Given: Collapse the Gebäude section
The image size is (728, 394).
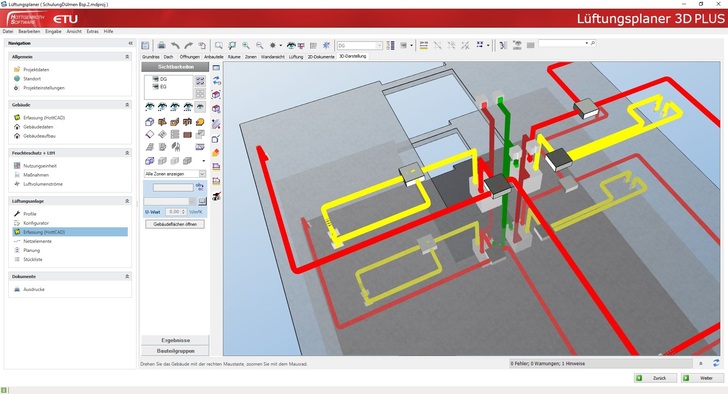Looking at the screenshot, I should click(x=127, y=105).
